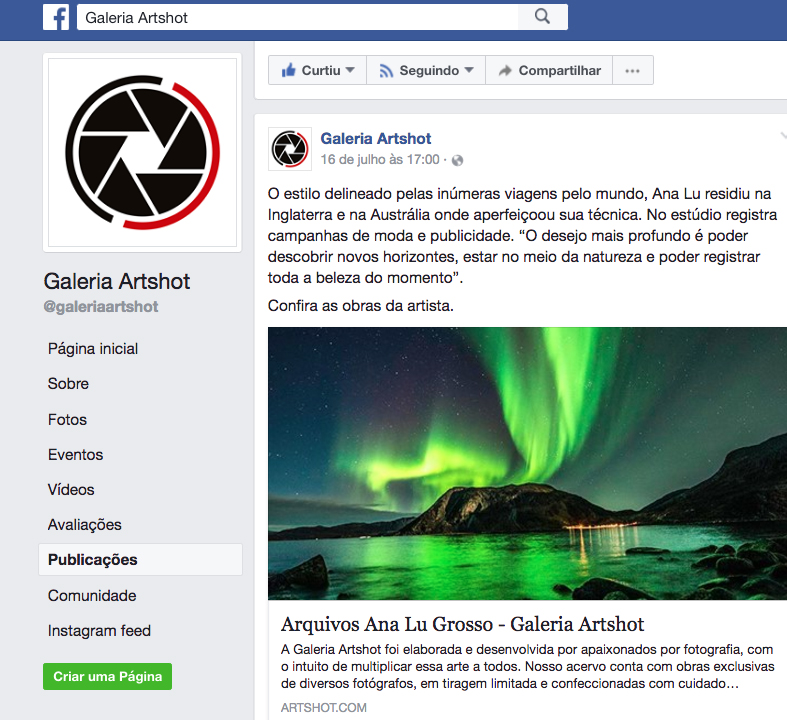Screen dimensions: 787x720
Task: Open post options chevron at top right
Action: [x=783, y=135]
